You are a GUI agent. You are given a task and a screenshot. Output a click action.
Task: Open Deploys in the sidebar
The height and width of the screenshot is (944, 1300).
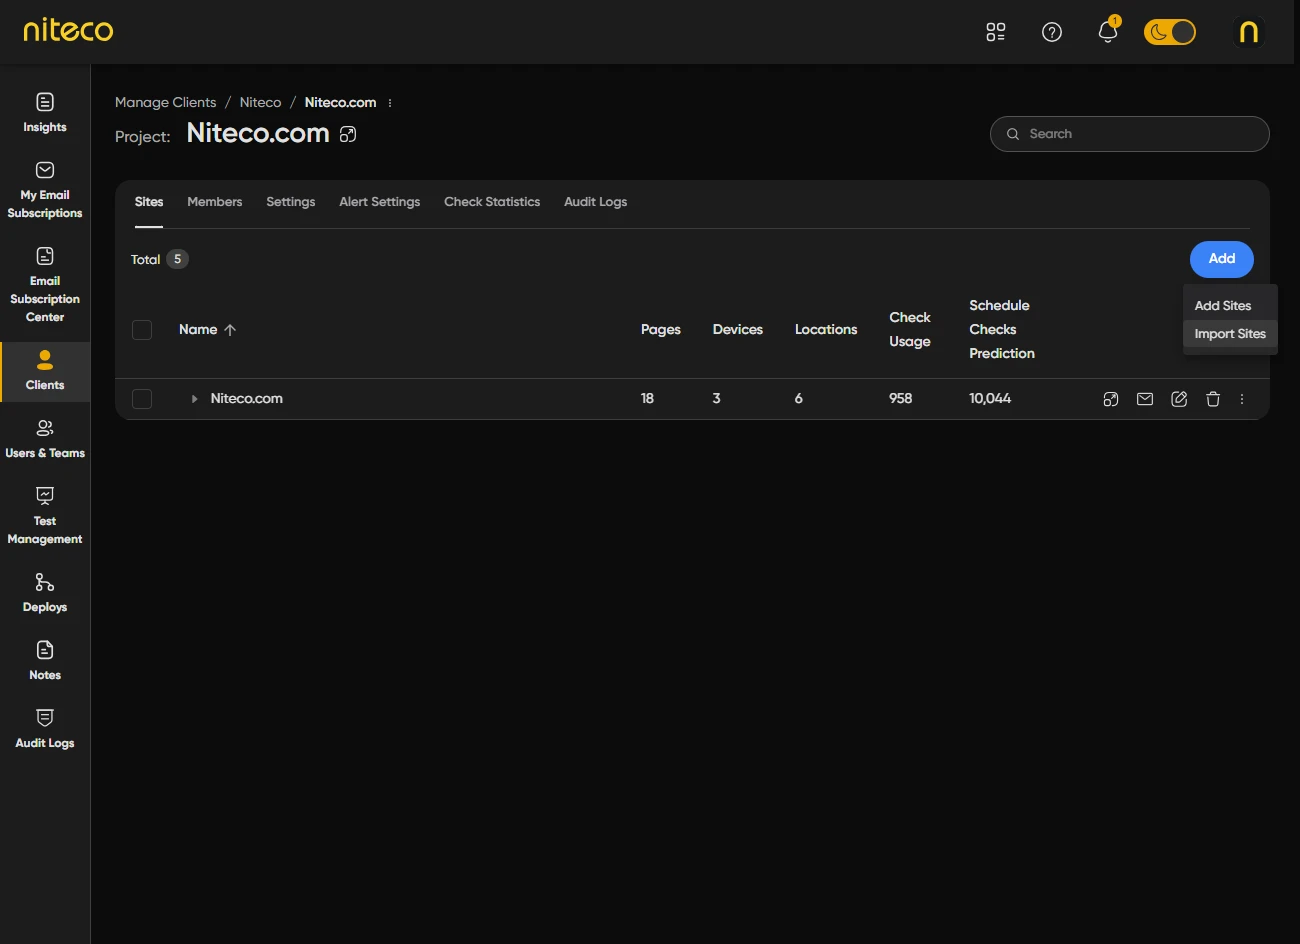coord(45,593)
